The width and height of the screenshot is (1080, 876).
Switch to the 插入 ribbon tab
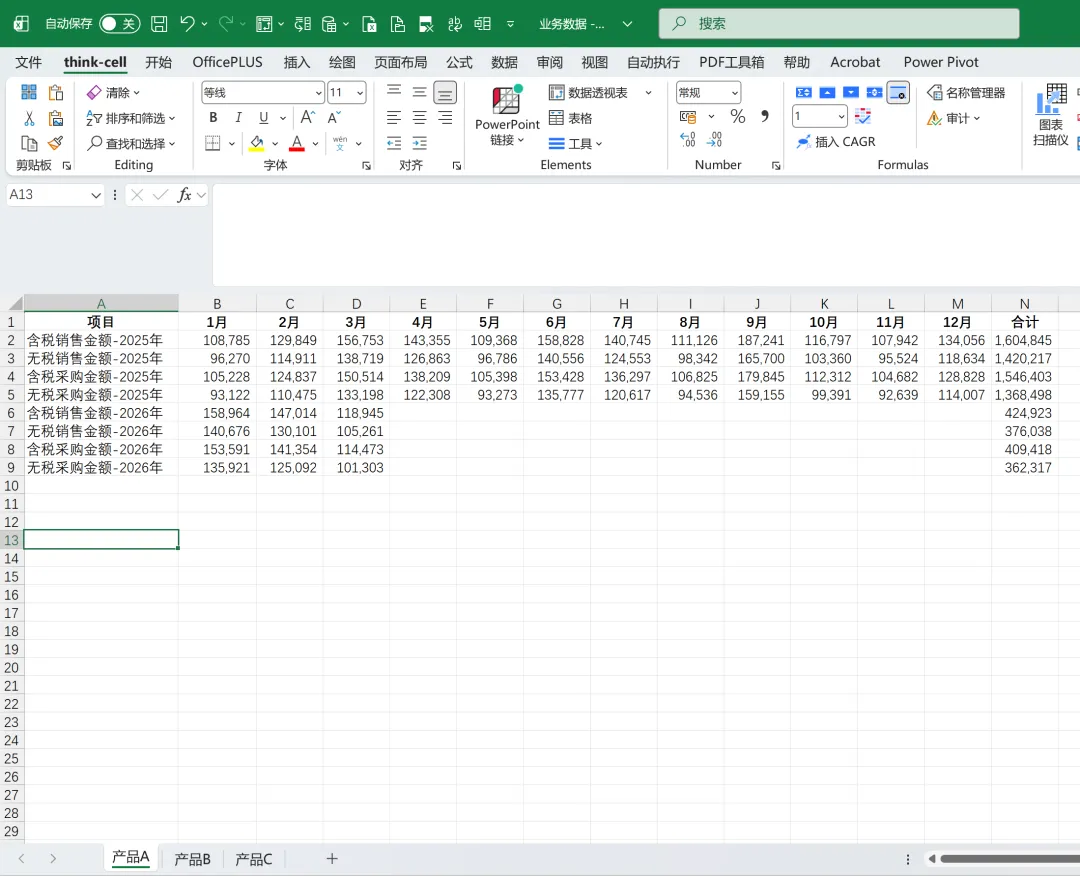[297, 62]
